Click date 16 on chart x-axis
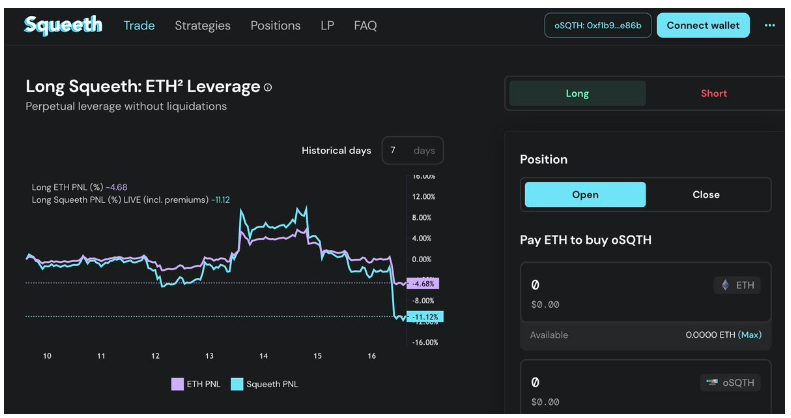The width and height of the screenshot is (791, 418). 372,356
